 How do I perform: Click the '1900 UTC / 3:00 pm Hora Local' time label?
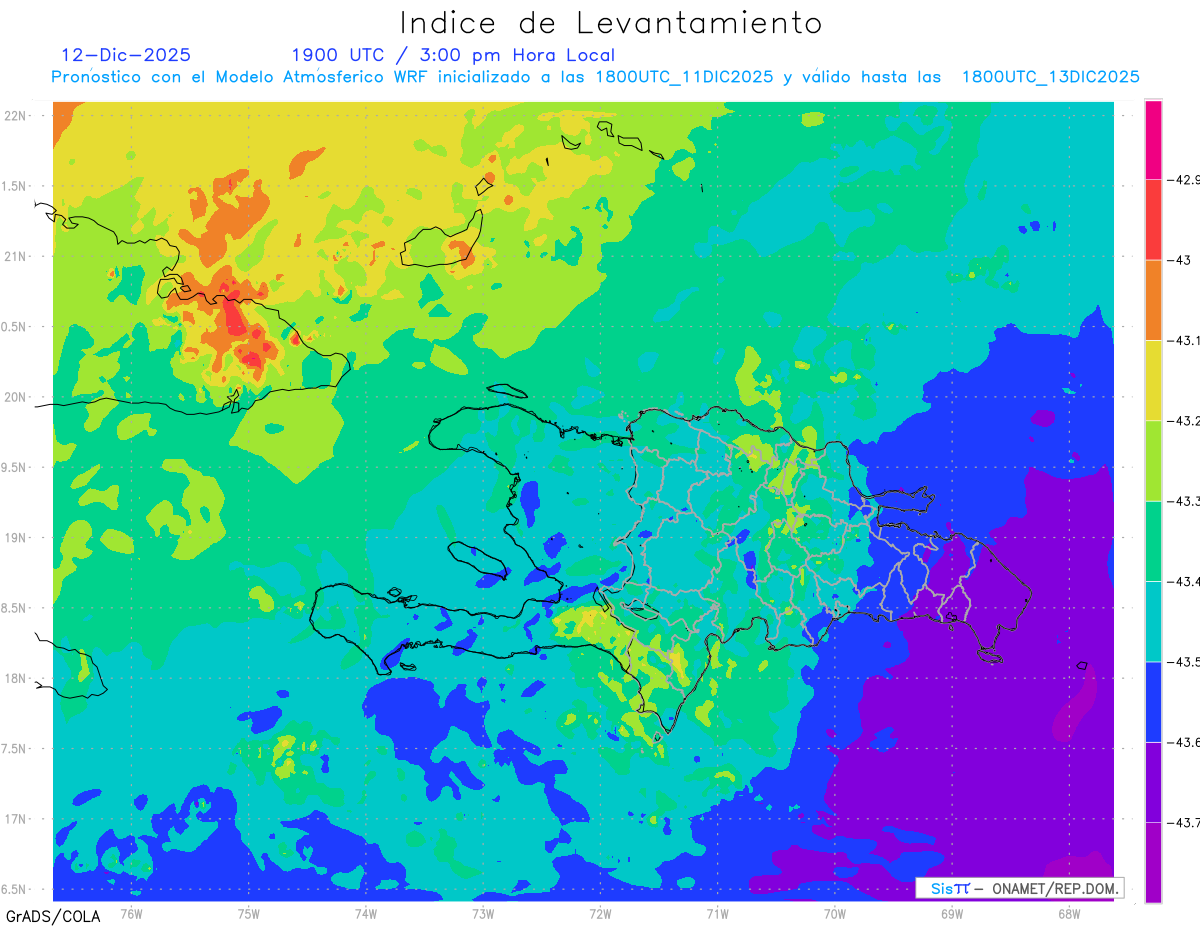tap(453, 55)
